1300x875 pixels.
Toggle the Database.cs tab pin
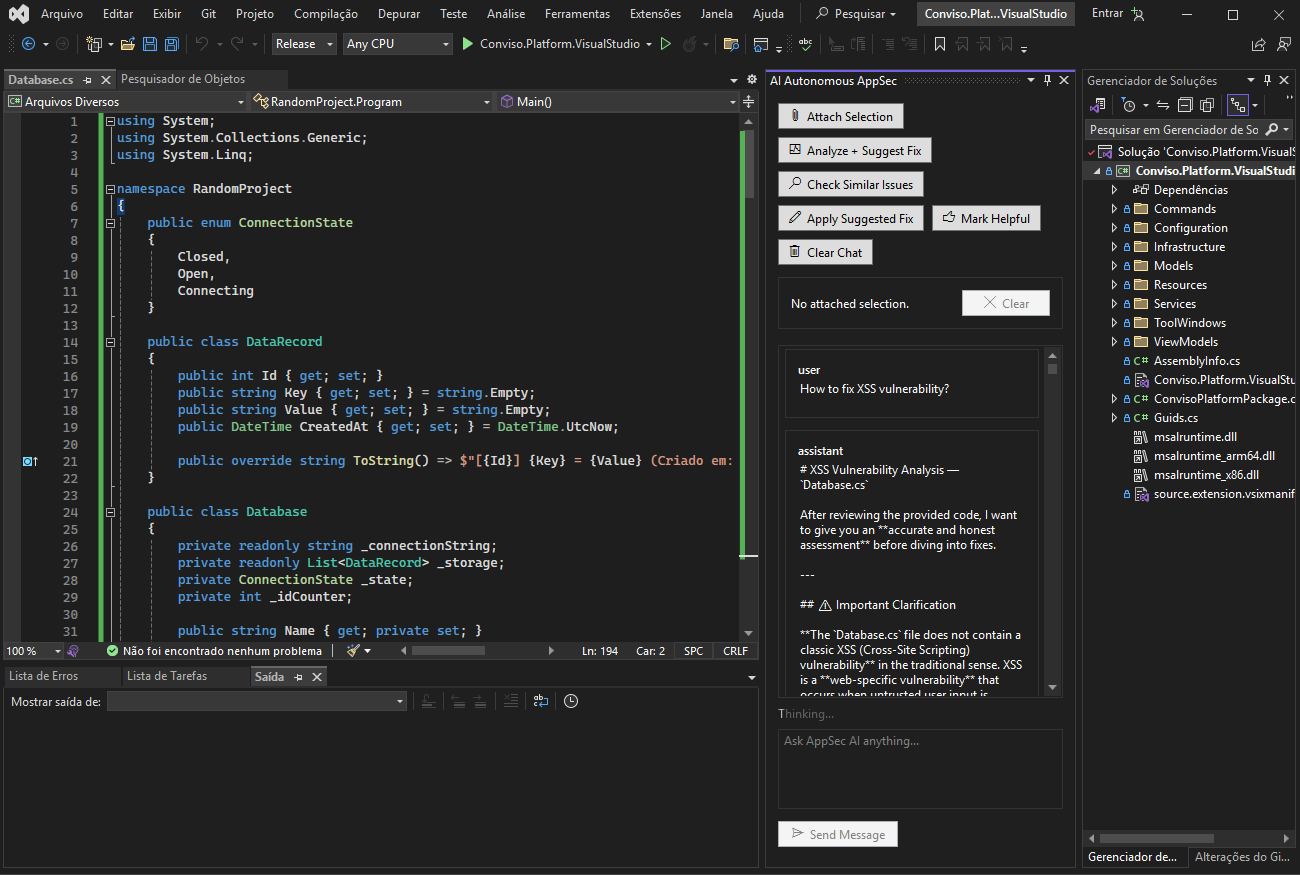click(x=88, y=80)
